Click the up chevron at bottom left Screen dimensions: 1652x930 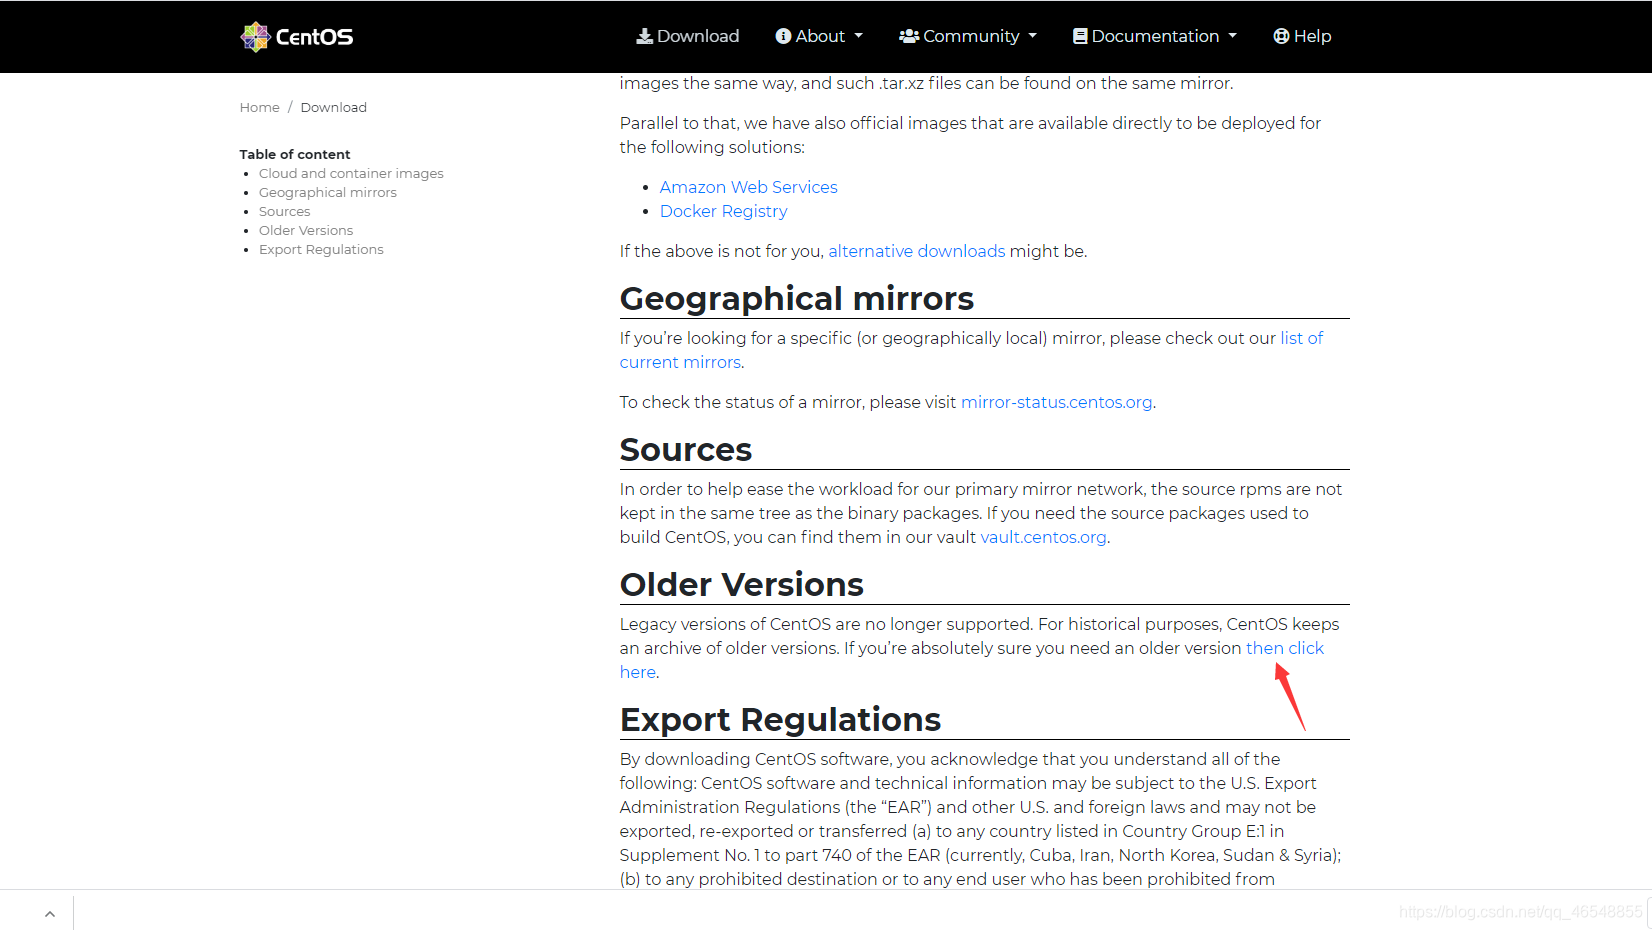pyautogui.click(x=50, y=914)
